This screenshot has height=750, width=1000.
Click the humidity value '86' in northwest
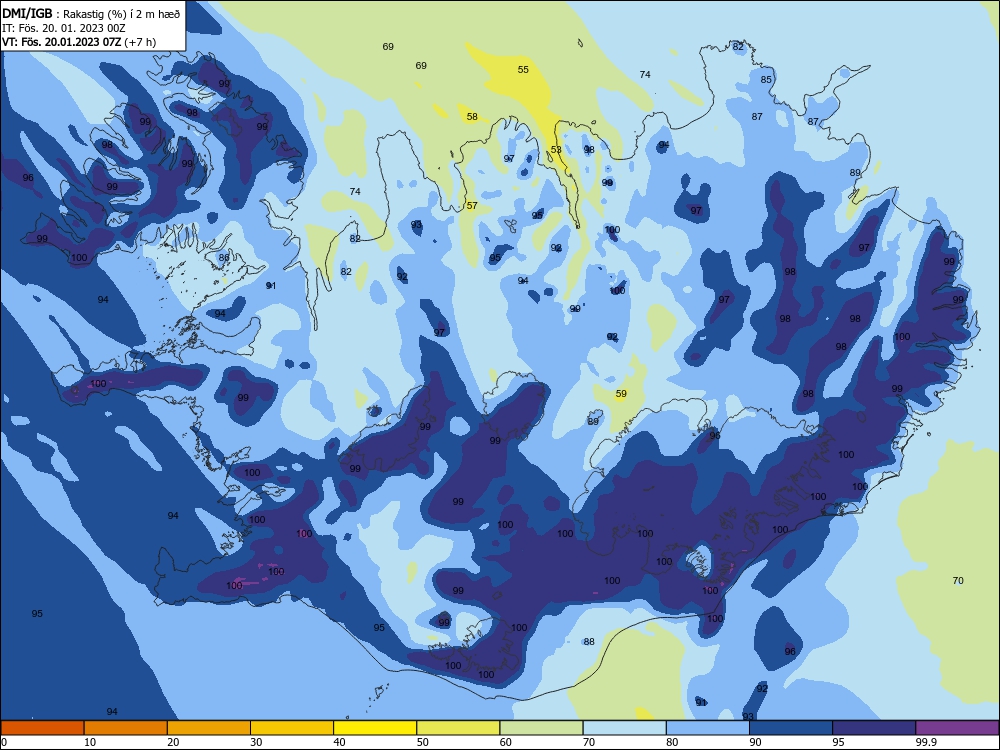(224, 258)
